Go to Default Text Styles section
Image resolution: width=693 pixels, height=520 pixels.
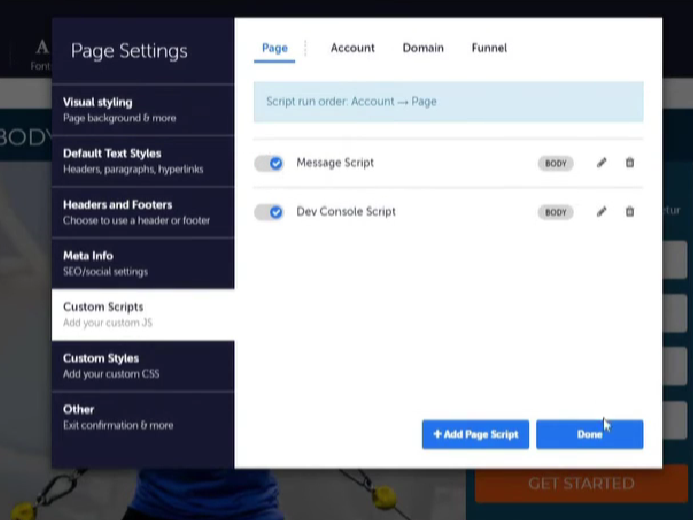coord(143,160)
